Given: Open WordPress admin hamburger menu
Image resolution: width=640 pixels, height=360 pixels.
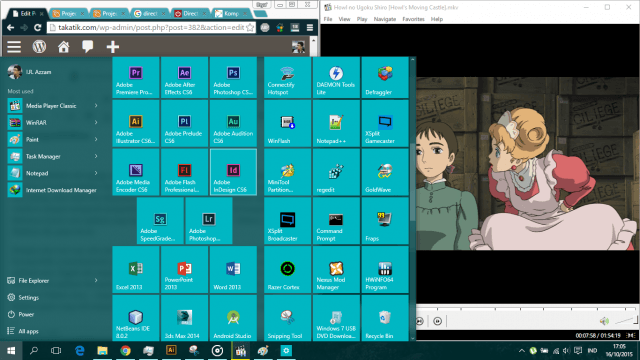Looking at the screenshot, I should pyautogui.click(x=14, y=47).
